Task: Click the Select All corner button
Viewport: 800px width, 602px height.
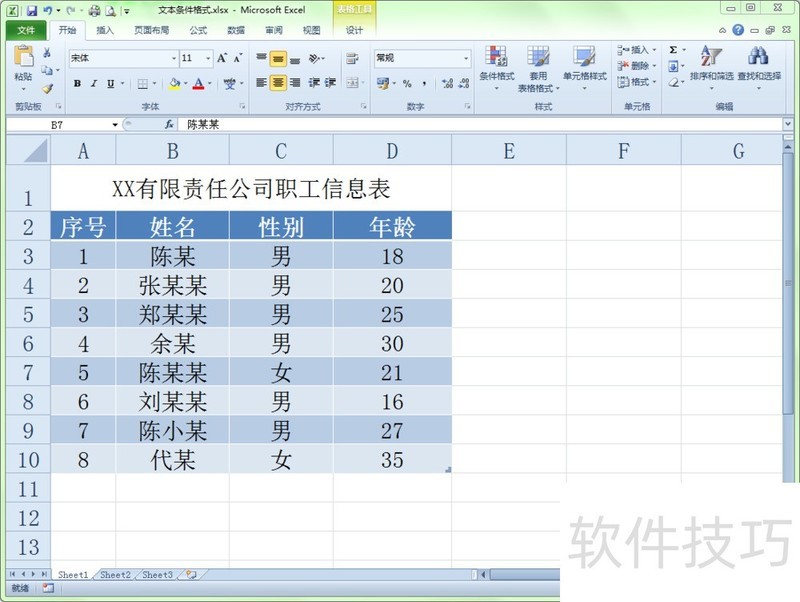Action: pos(28,151)
